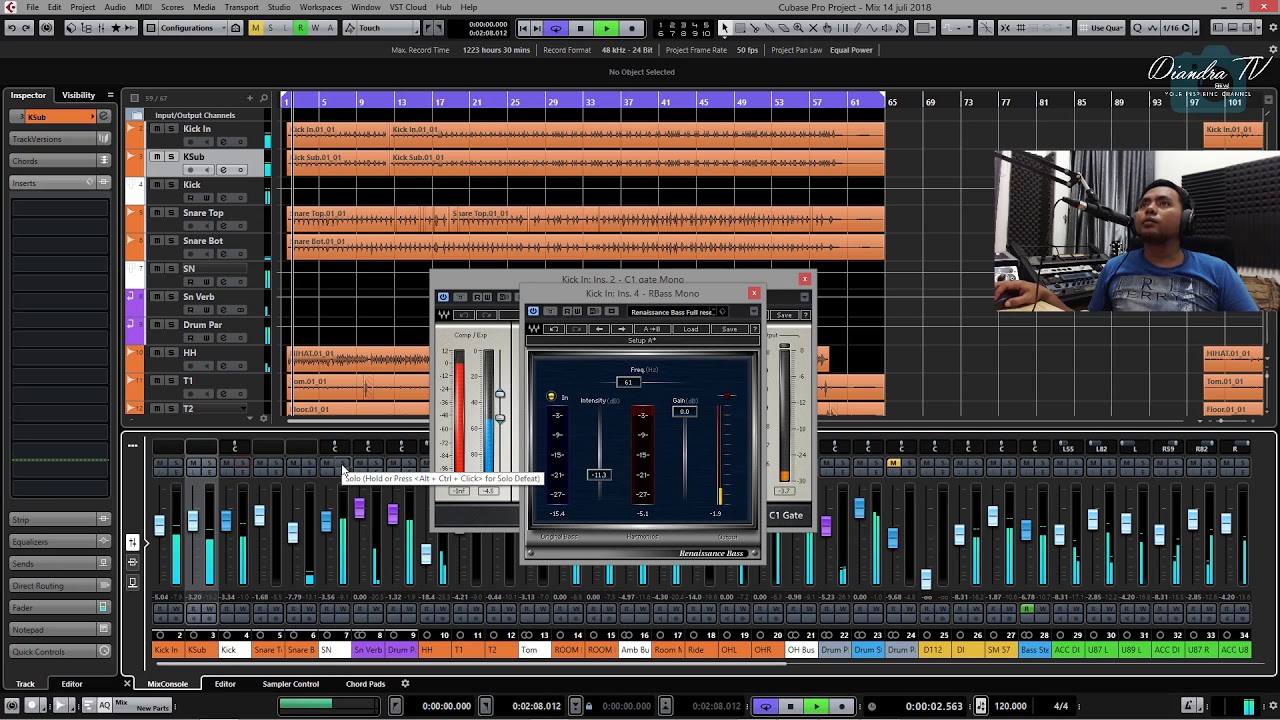
Task: Click RBass Save button
Action: click(x=730, y=329)
